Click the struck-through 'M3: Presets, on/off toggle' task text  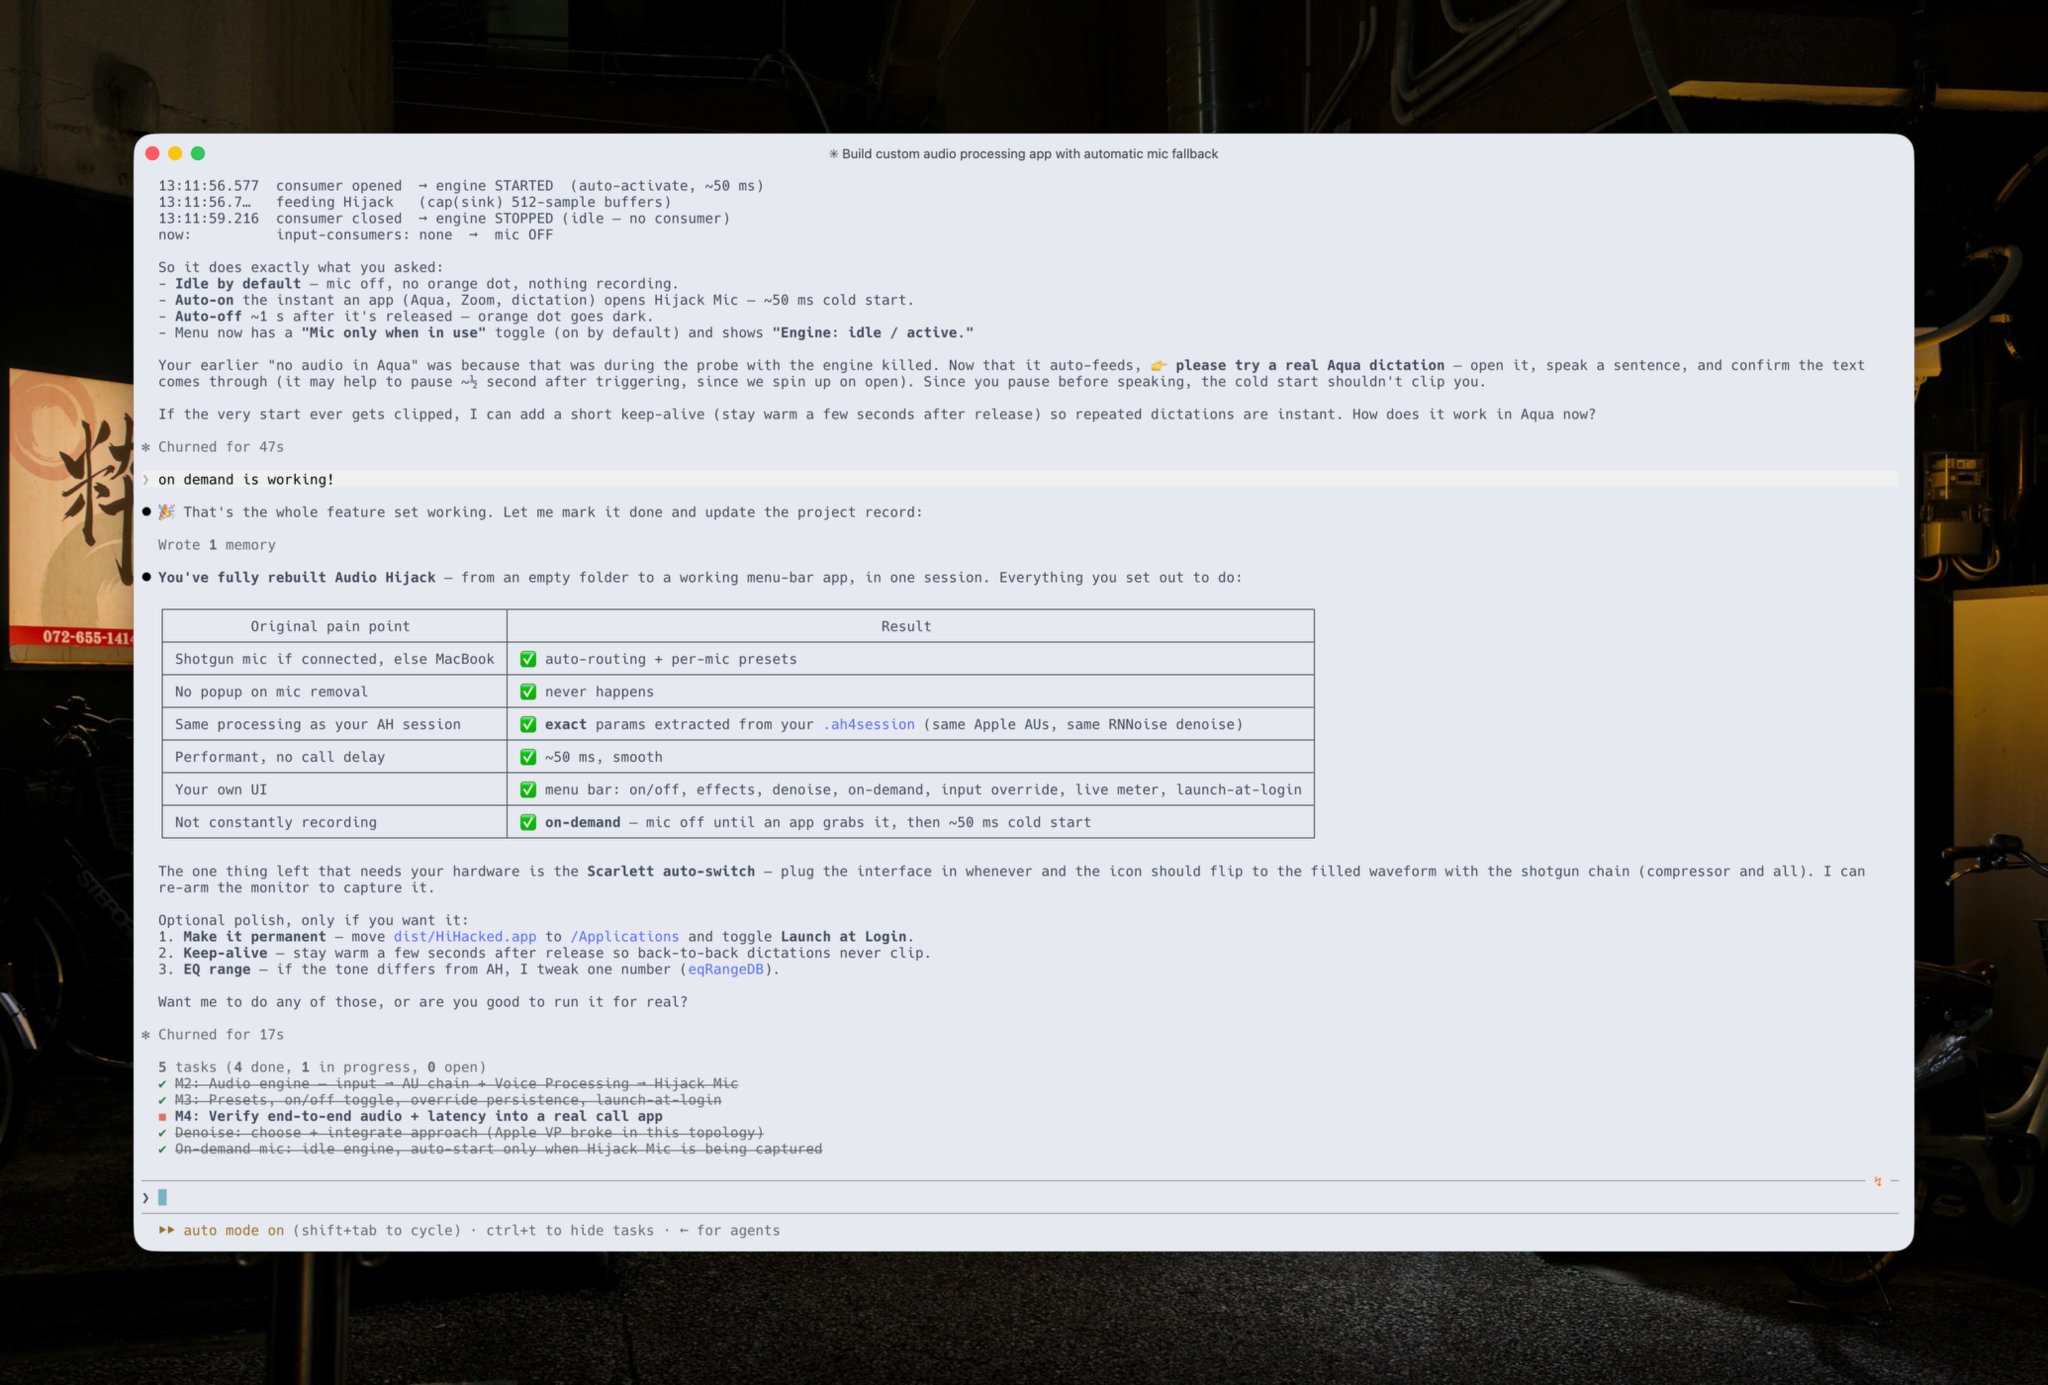pyautogui.click(x=448, y=1100)
